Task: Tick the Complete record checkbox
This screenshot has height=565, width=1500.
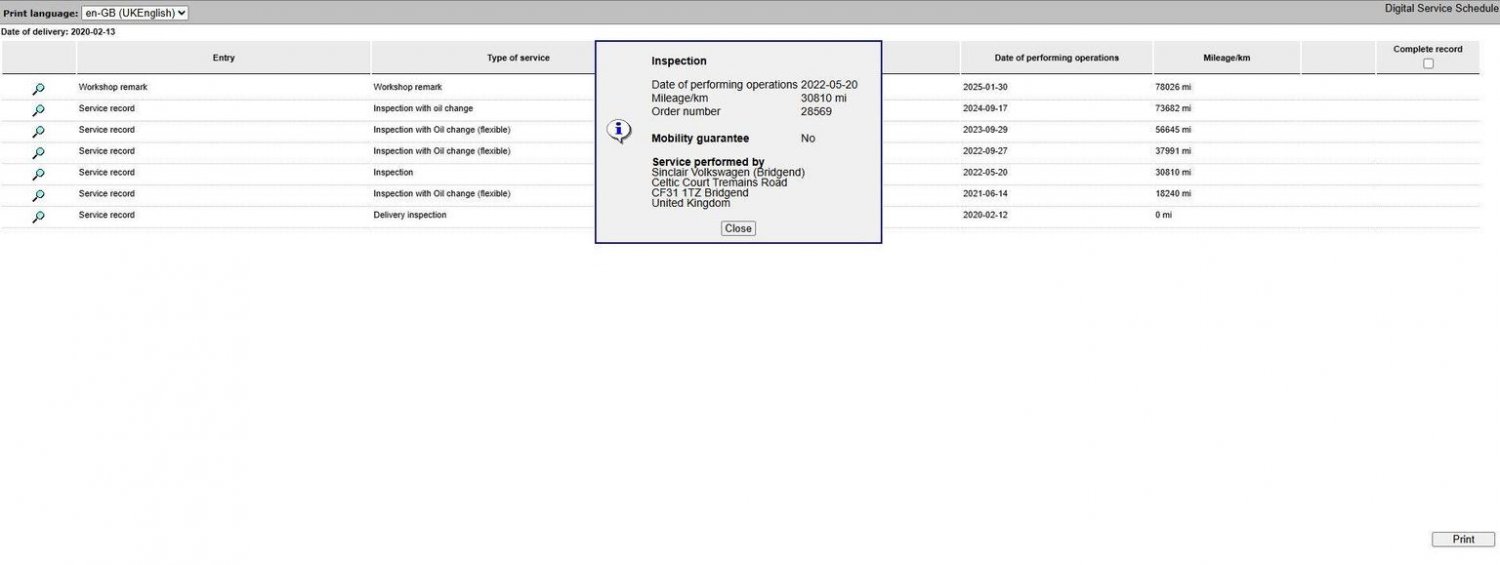Action: coord(1427,63)
